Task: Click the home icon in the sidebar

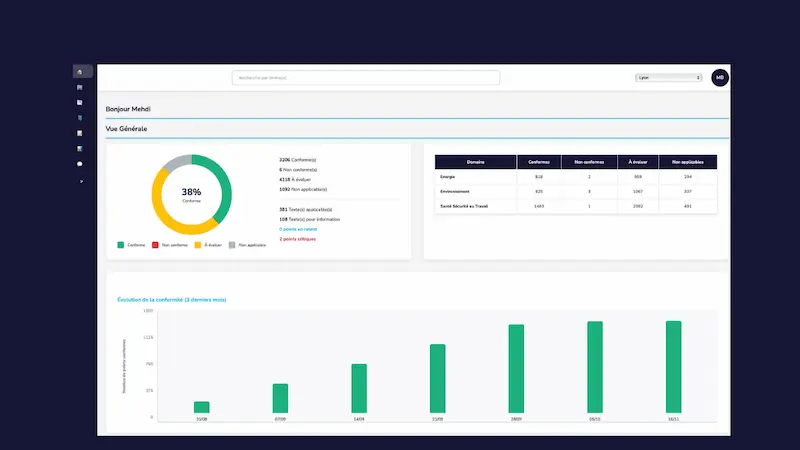Action: 79,71
